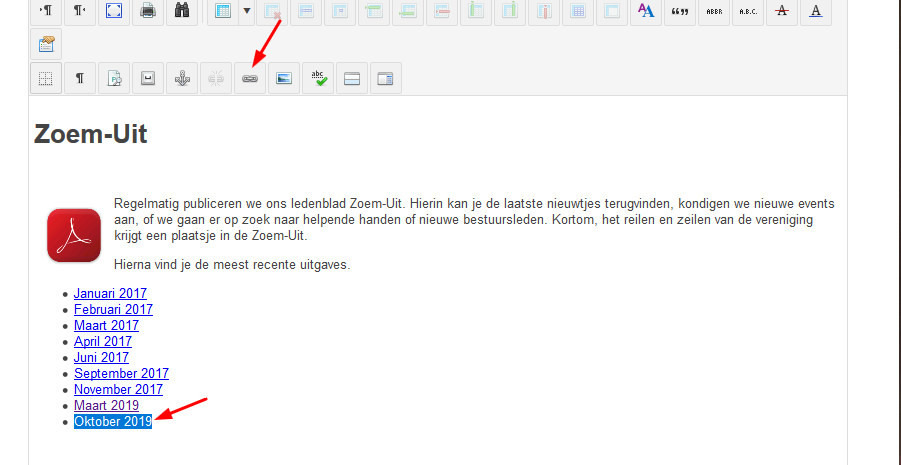901x465 pixels.
Task: Click the highlighted Oktober 2019 text
Action: [x=113, y=422]
